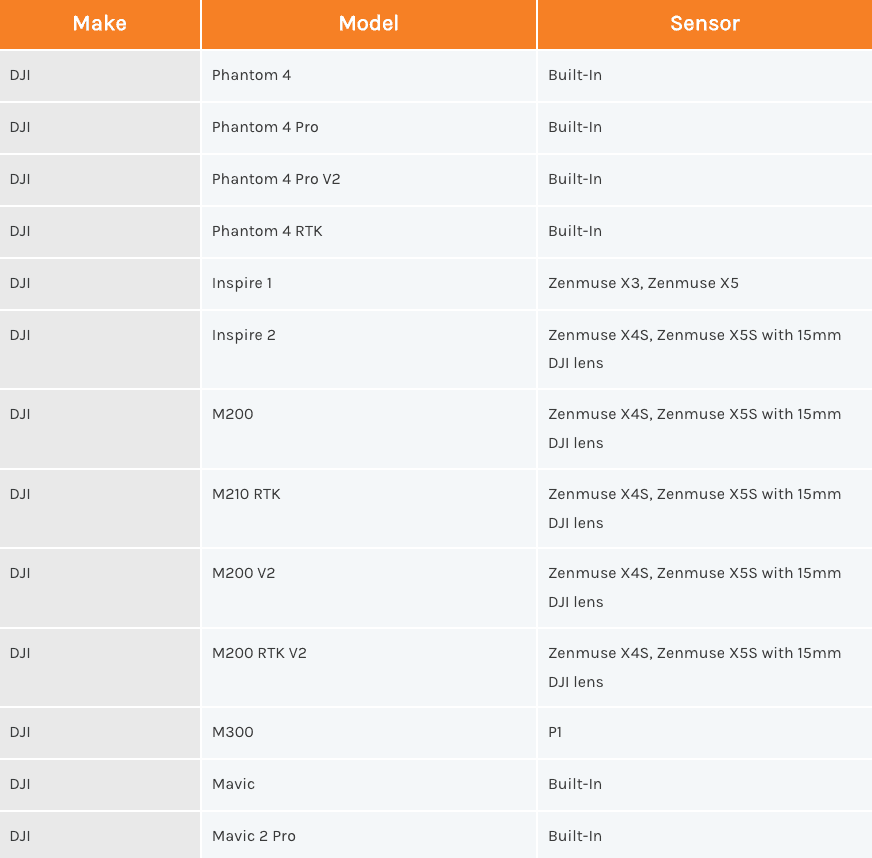Click the sensor cell in M210 RTK row
This screenshot has width=872, height=858.
pos(705,508)
